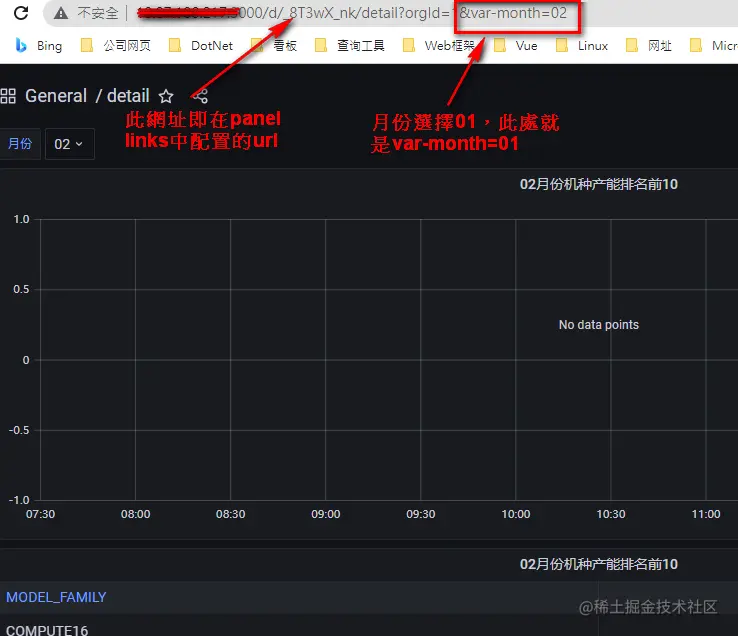Click the detail dashboard title
This screenshot has width=738, height=636.
(x=128, y=96)
